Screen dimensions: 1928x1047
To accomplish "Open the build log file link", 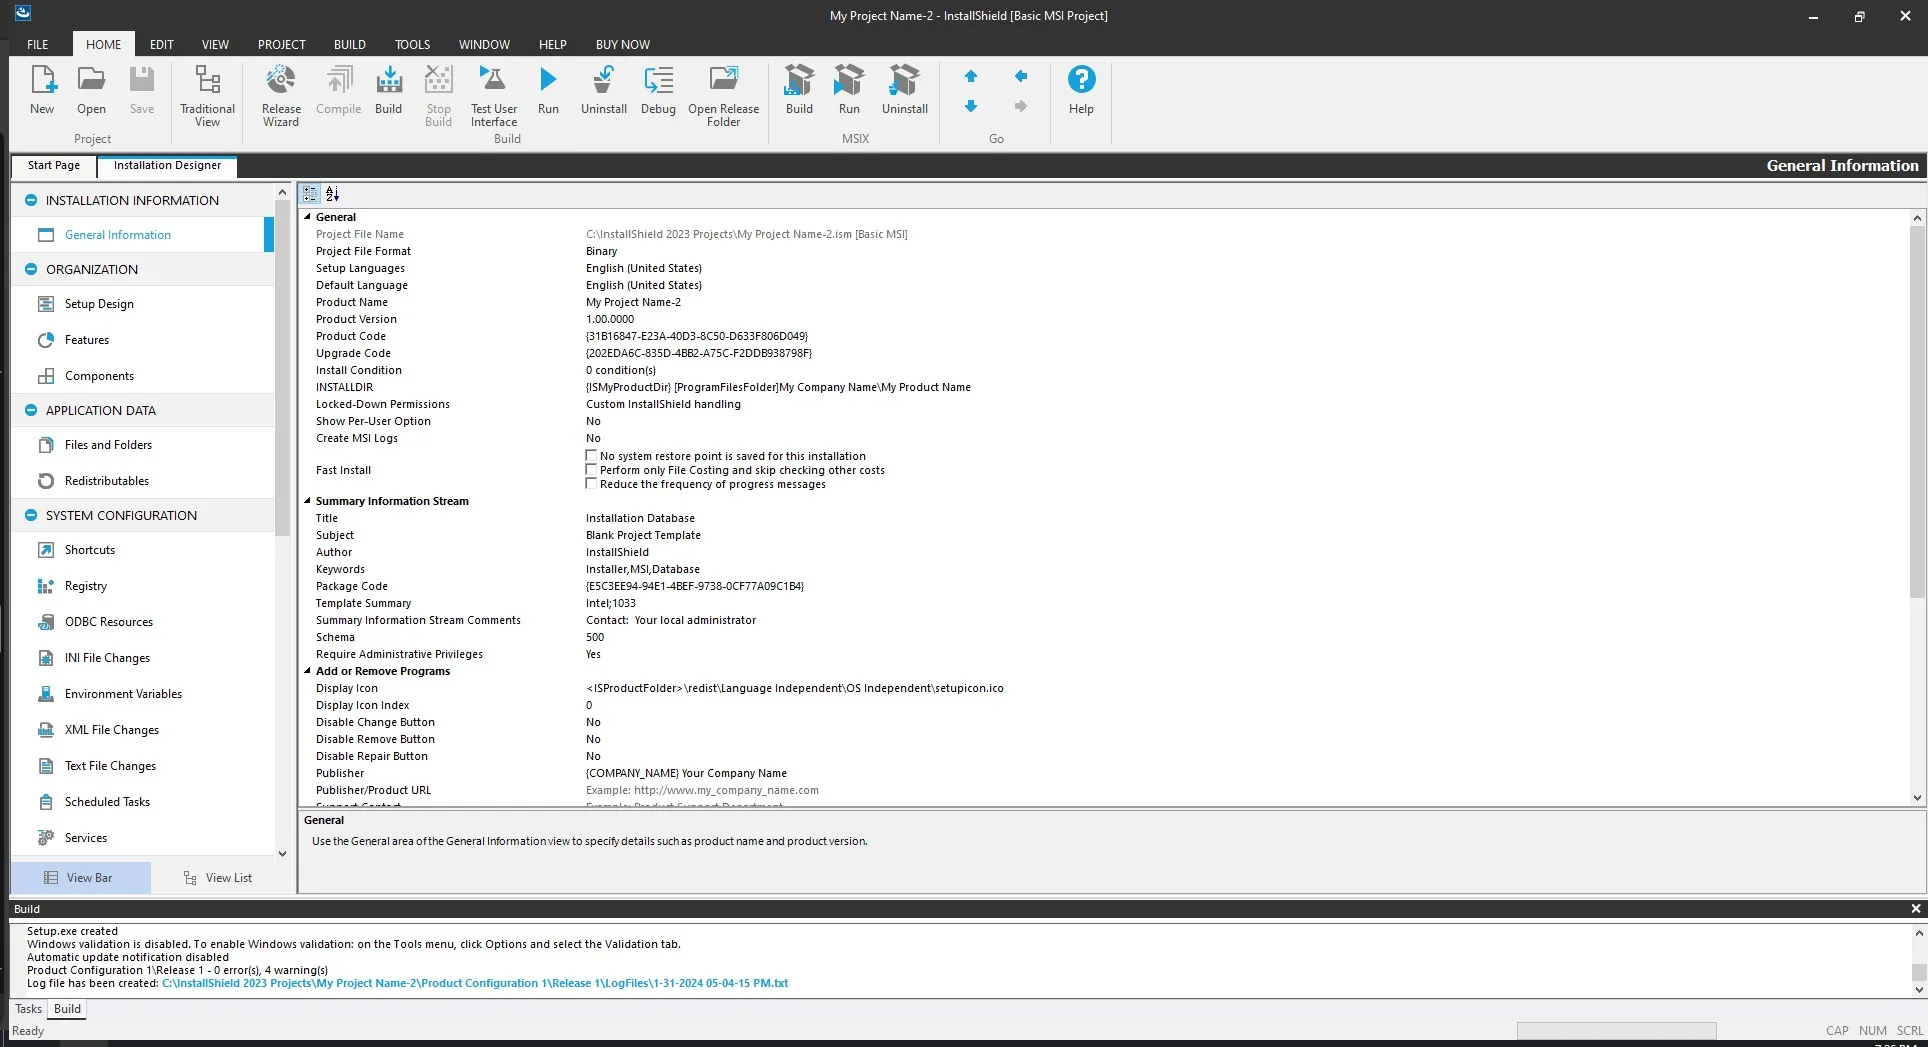I will 475,983.
